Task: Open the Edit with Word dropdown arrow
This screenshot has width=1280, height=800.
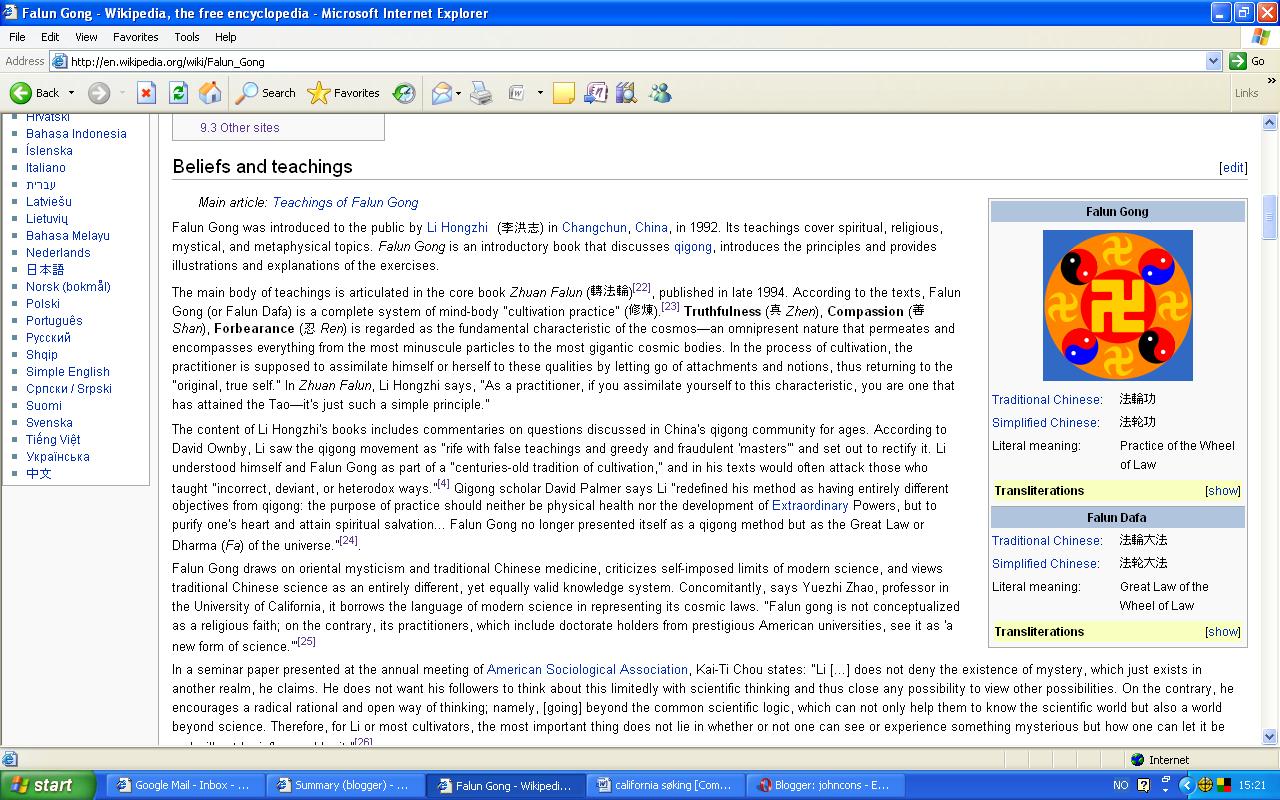Action: point(540,93)
